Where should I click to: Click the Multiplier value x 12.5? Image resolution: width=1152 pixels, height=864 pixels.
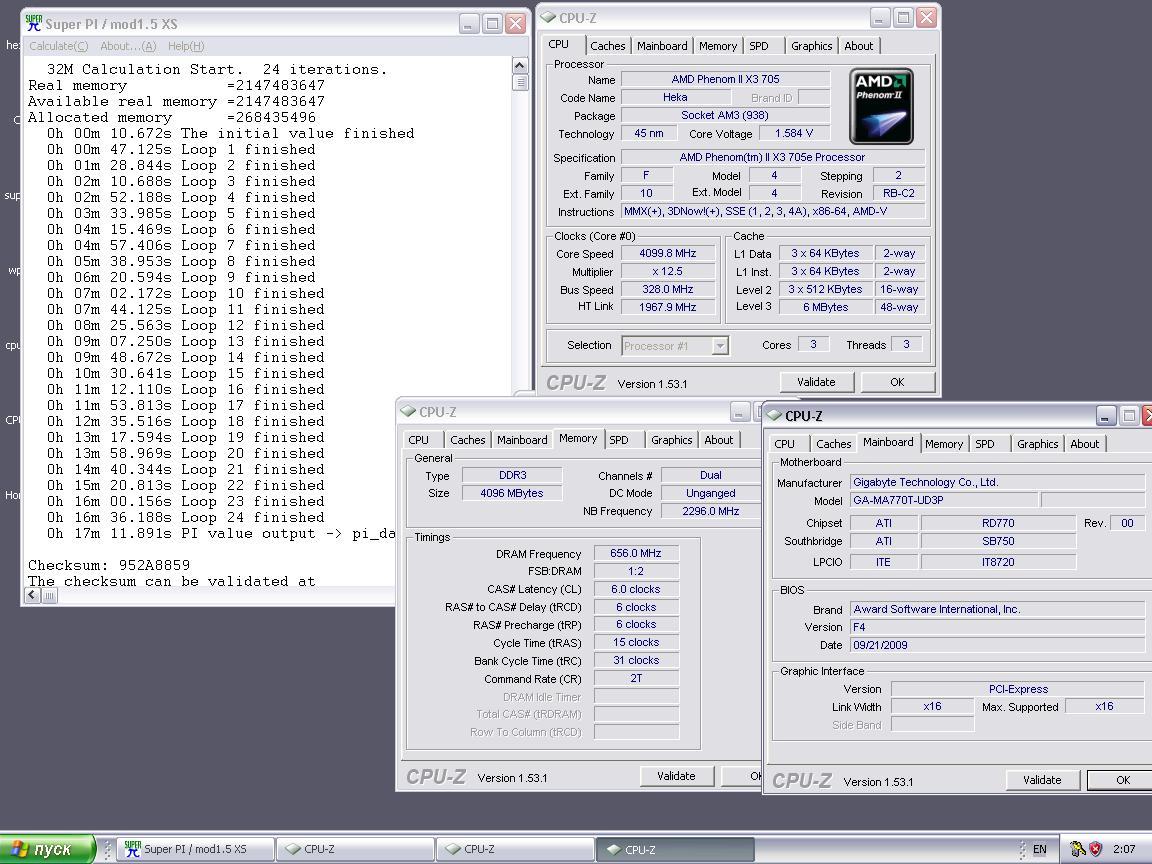click(668, 271)
